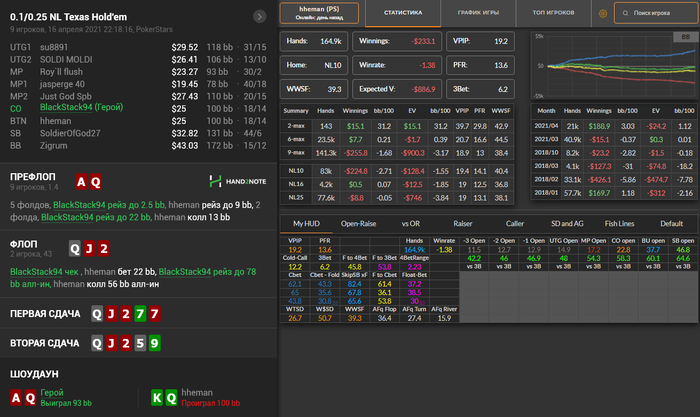
Task: Open the settings gear beside player search
Action: point(602,14)
